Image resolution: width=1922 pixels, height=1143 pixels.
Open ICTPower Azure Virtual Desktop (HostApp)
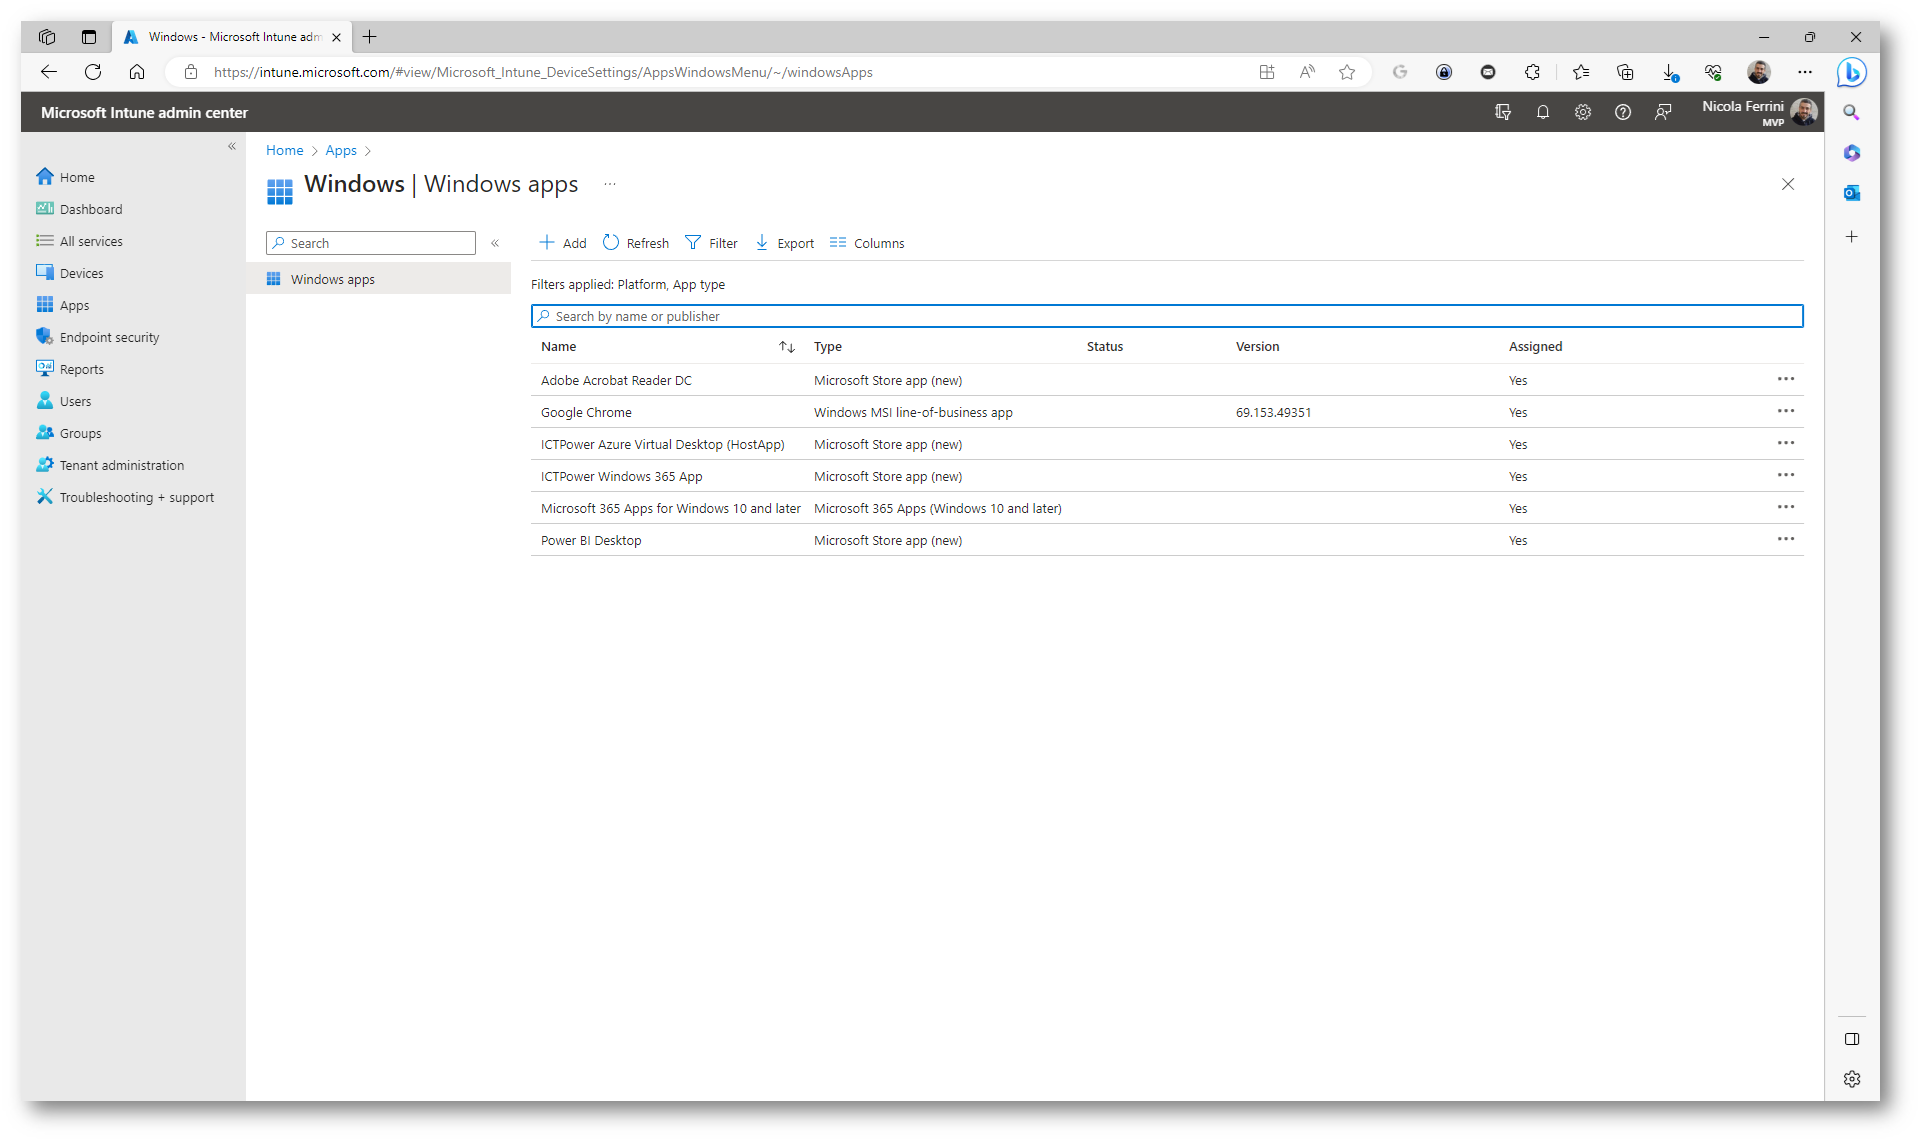click(x=662, y=444)
